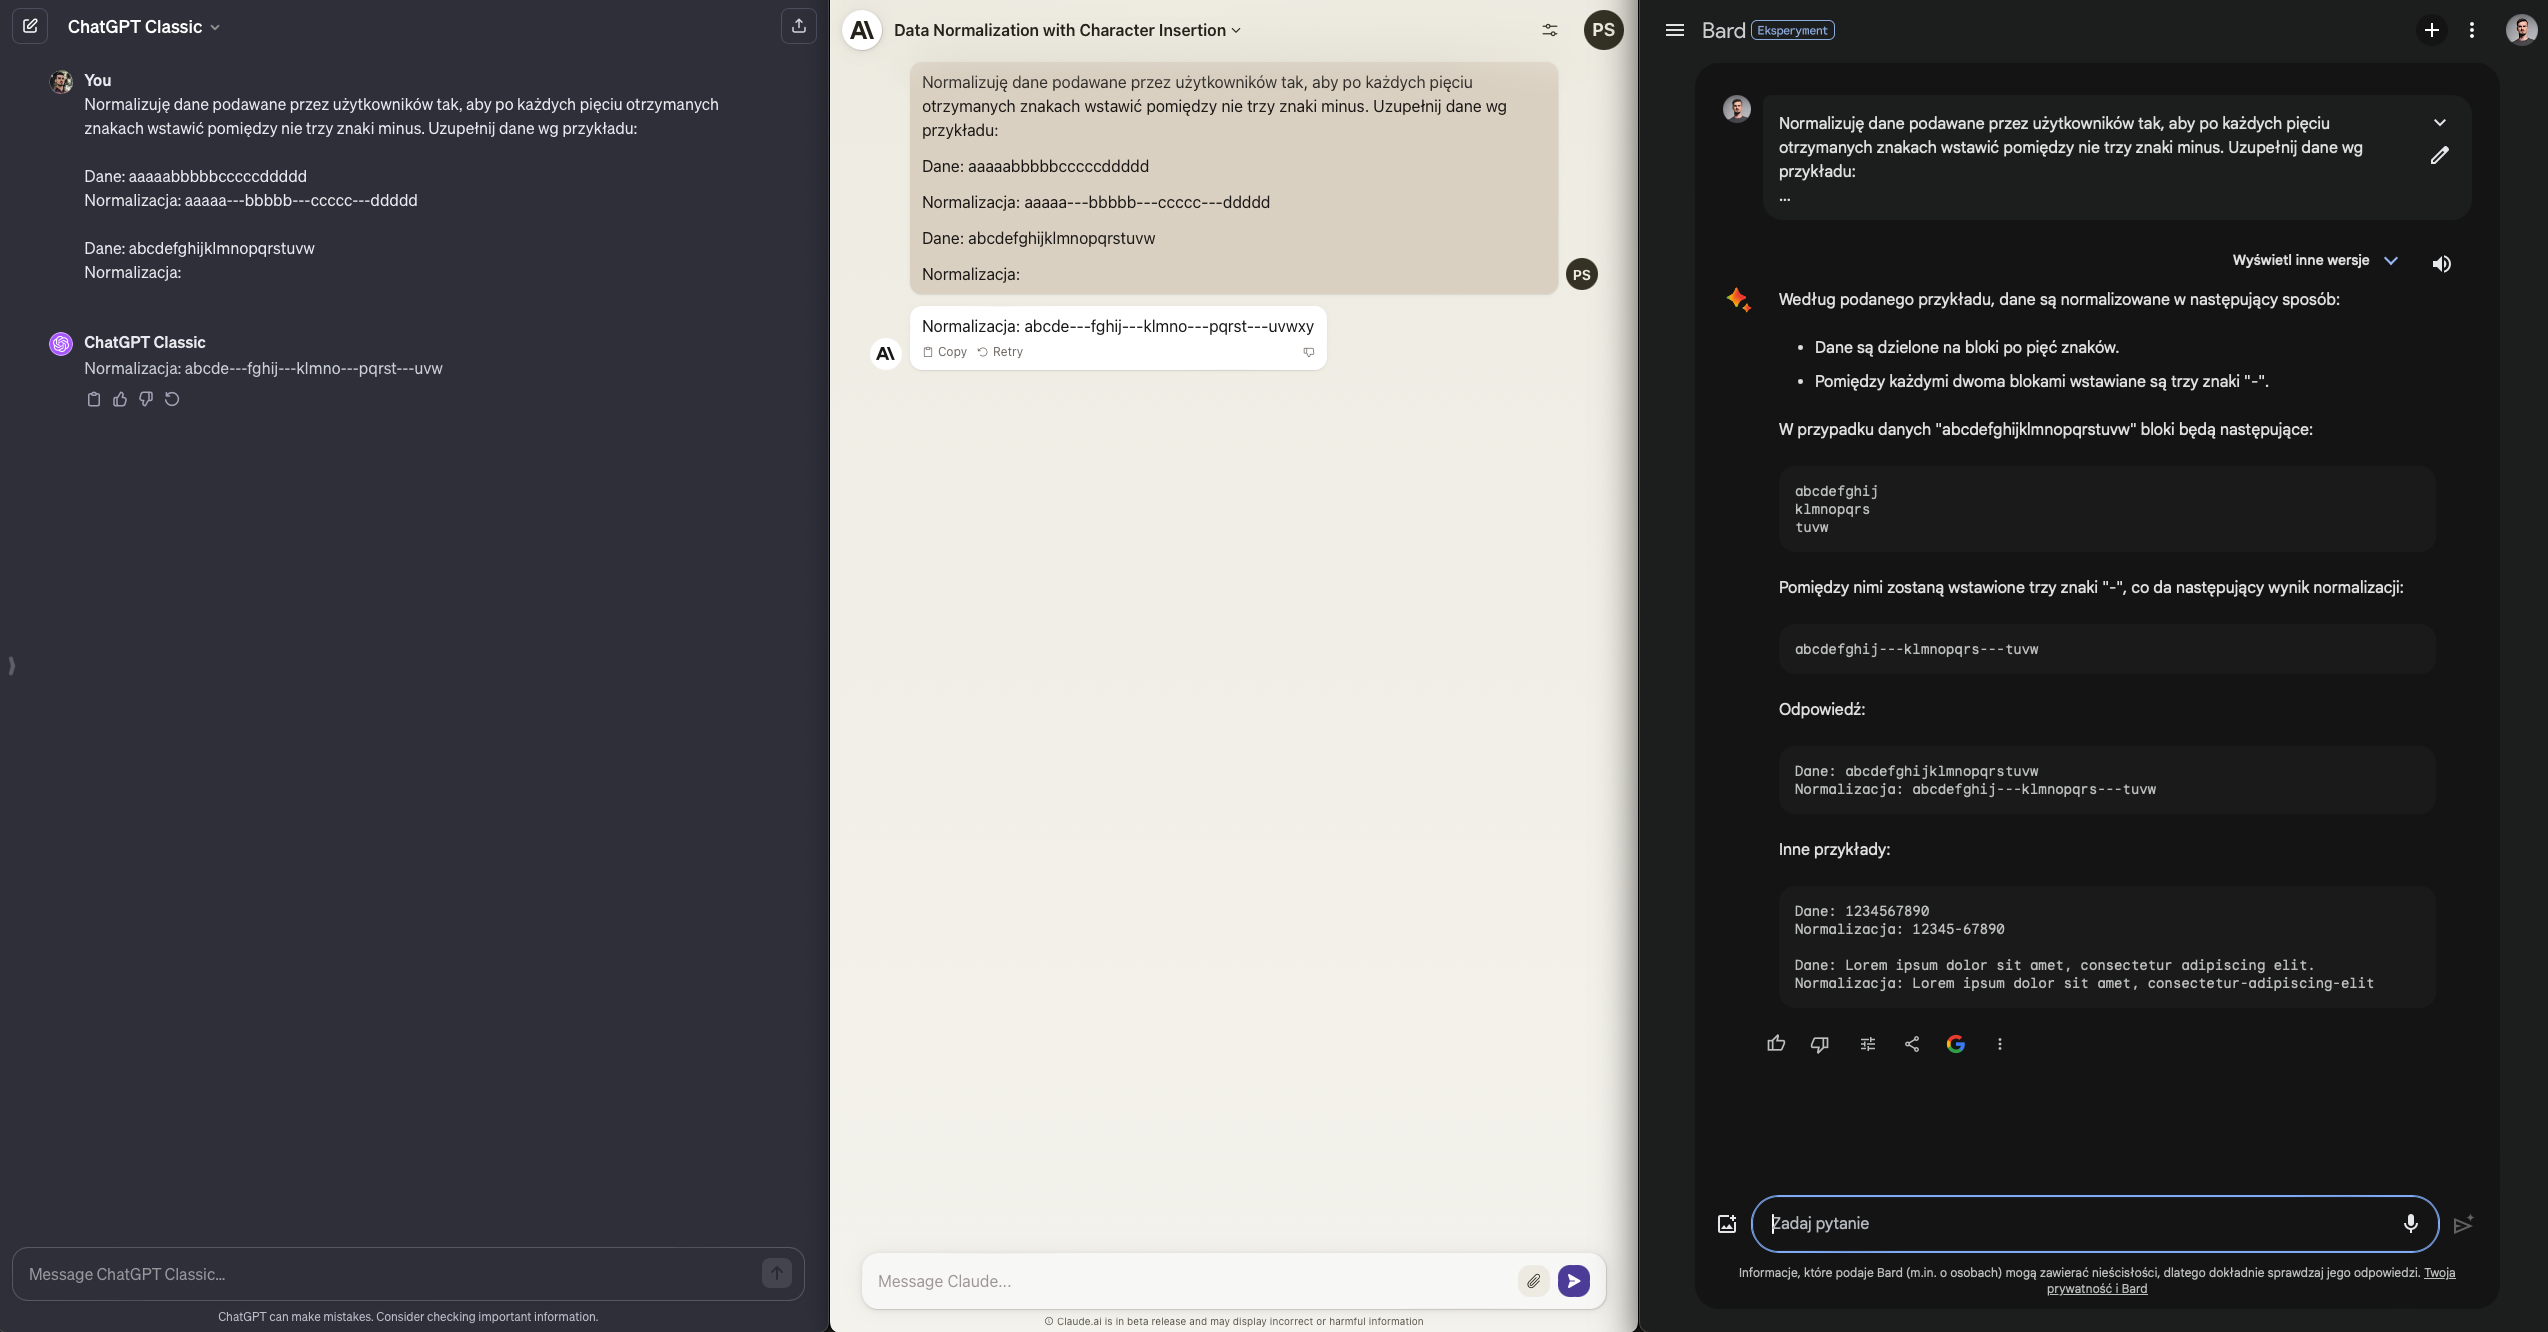This screenshot has height=1332, width=2548.
Task: Click the share conversation icon in ChatGPT
Action: (798, 26)
